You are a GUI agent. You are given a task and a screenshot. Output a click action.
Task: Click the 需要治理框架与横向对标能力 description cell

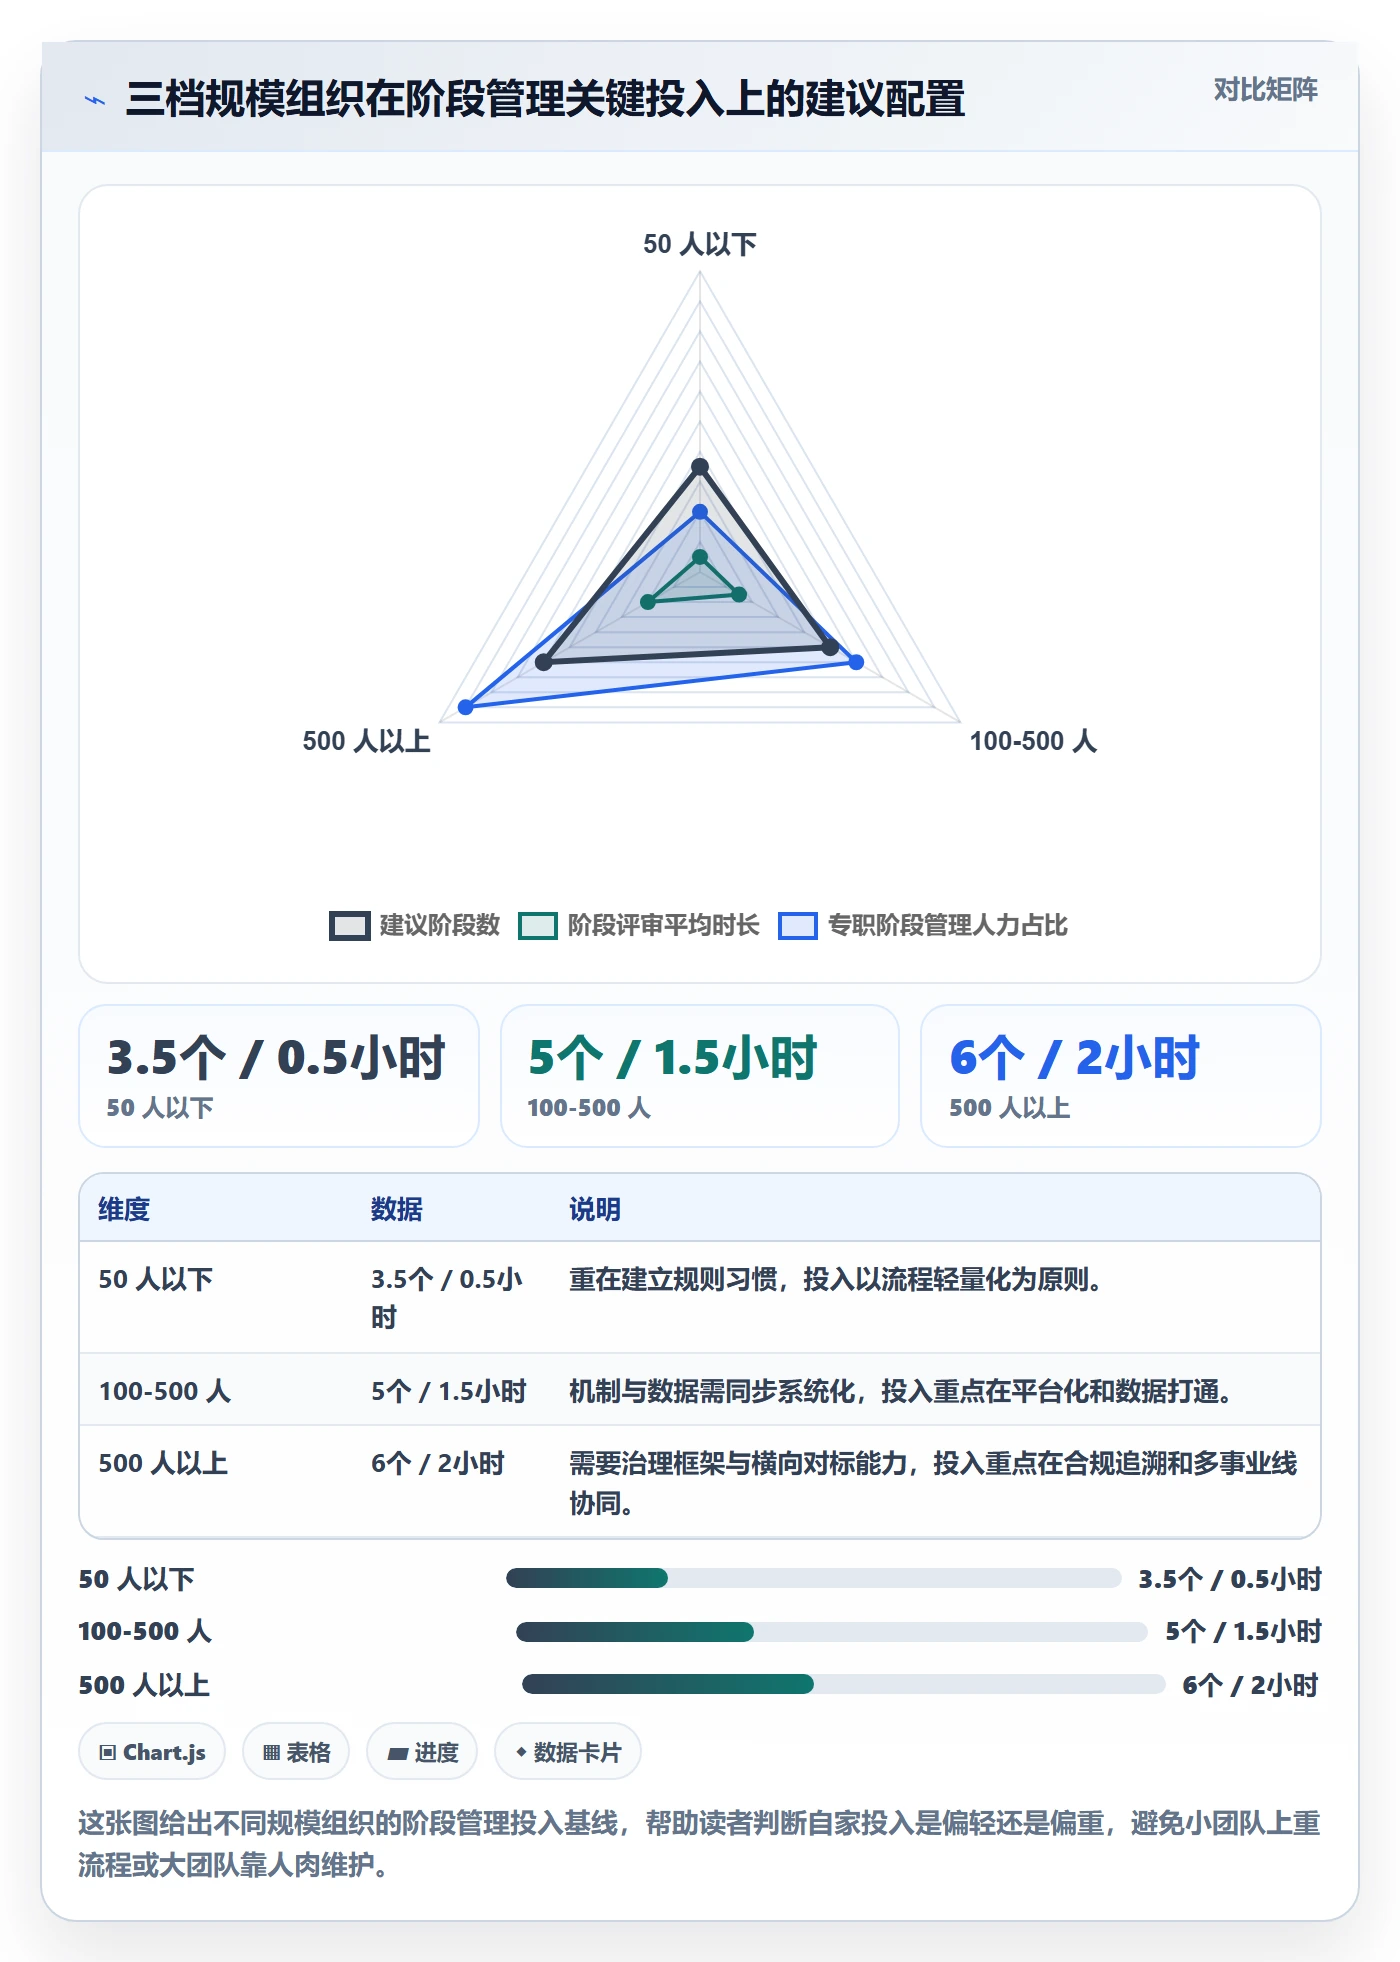point(934,1483)
